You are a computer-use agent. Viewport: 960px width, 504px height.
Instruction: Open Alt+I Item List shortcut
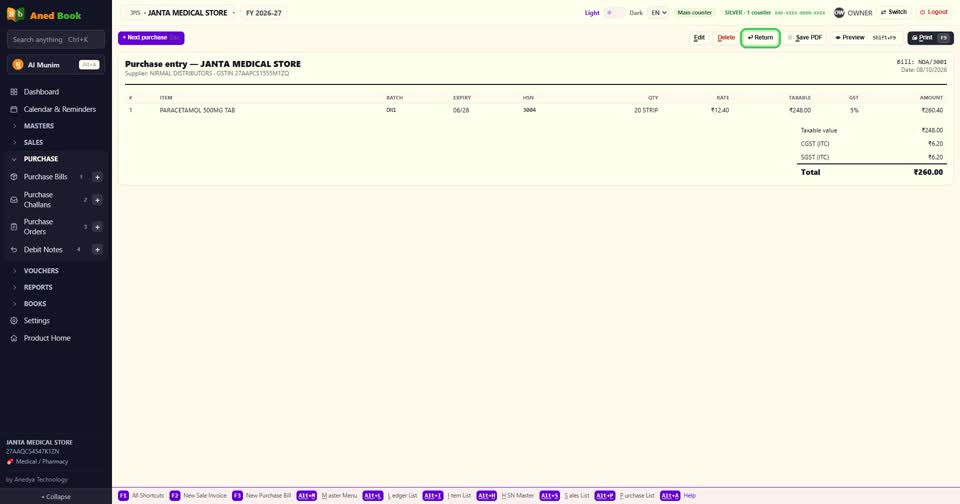pyautogui.click(x=447, y=495)
